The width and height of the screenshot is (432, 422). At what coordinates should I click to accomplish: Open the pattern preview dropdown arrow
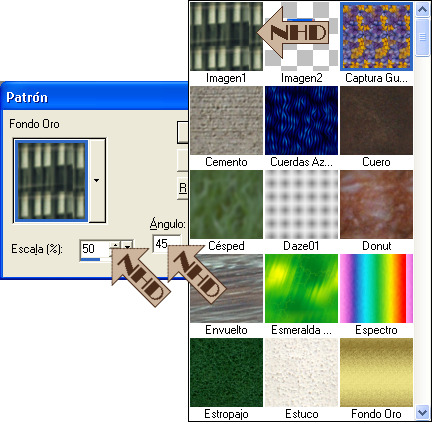[x=97, y=180]
